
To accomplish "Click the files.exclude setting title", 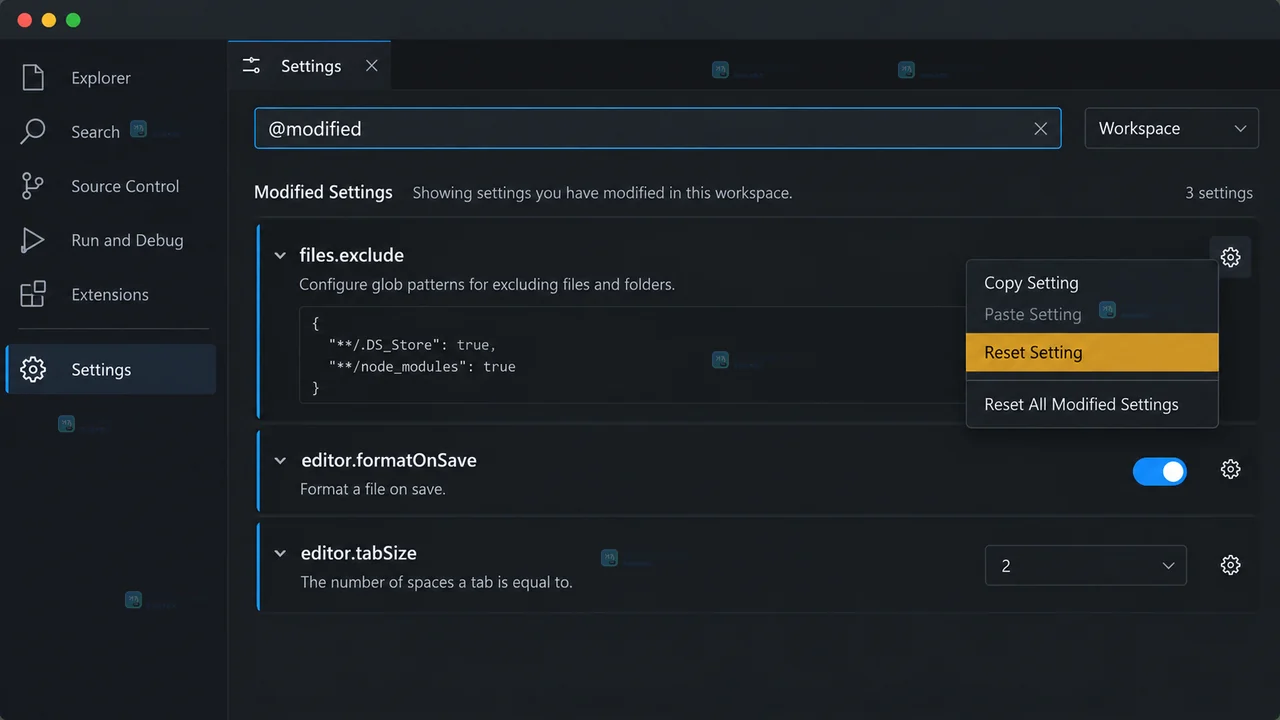I will [x=352, y=255].
